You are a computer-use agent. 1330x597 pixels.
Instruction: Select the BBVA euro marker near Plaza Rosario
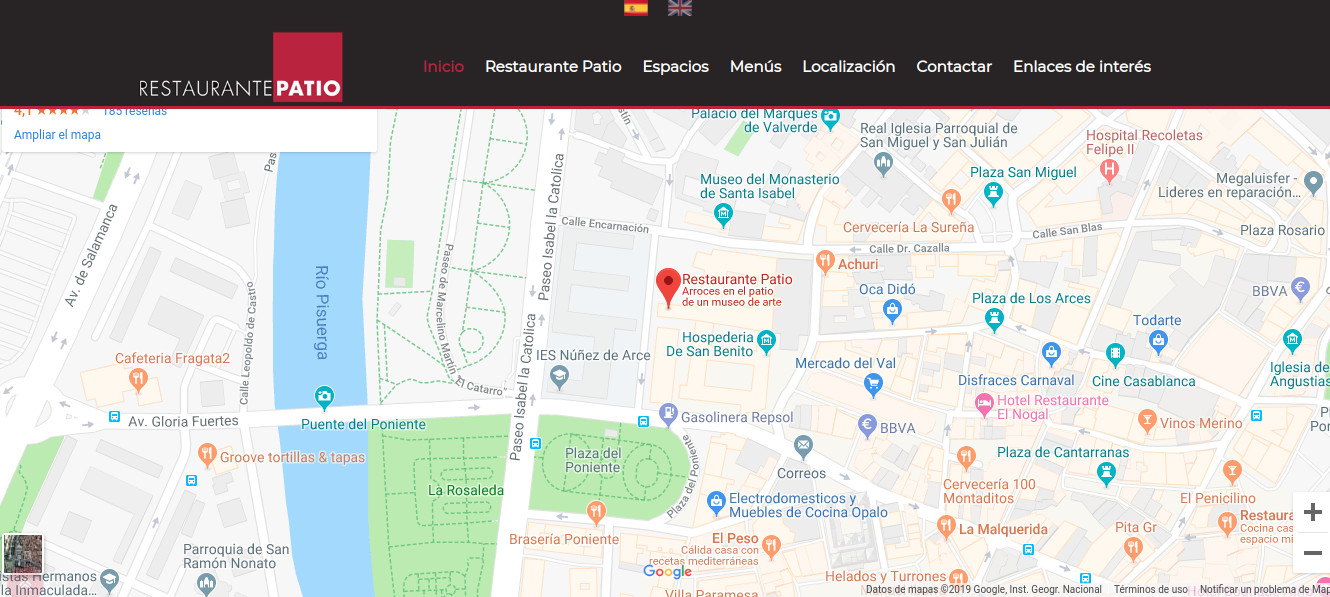1301,288
